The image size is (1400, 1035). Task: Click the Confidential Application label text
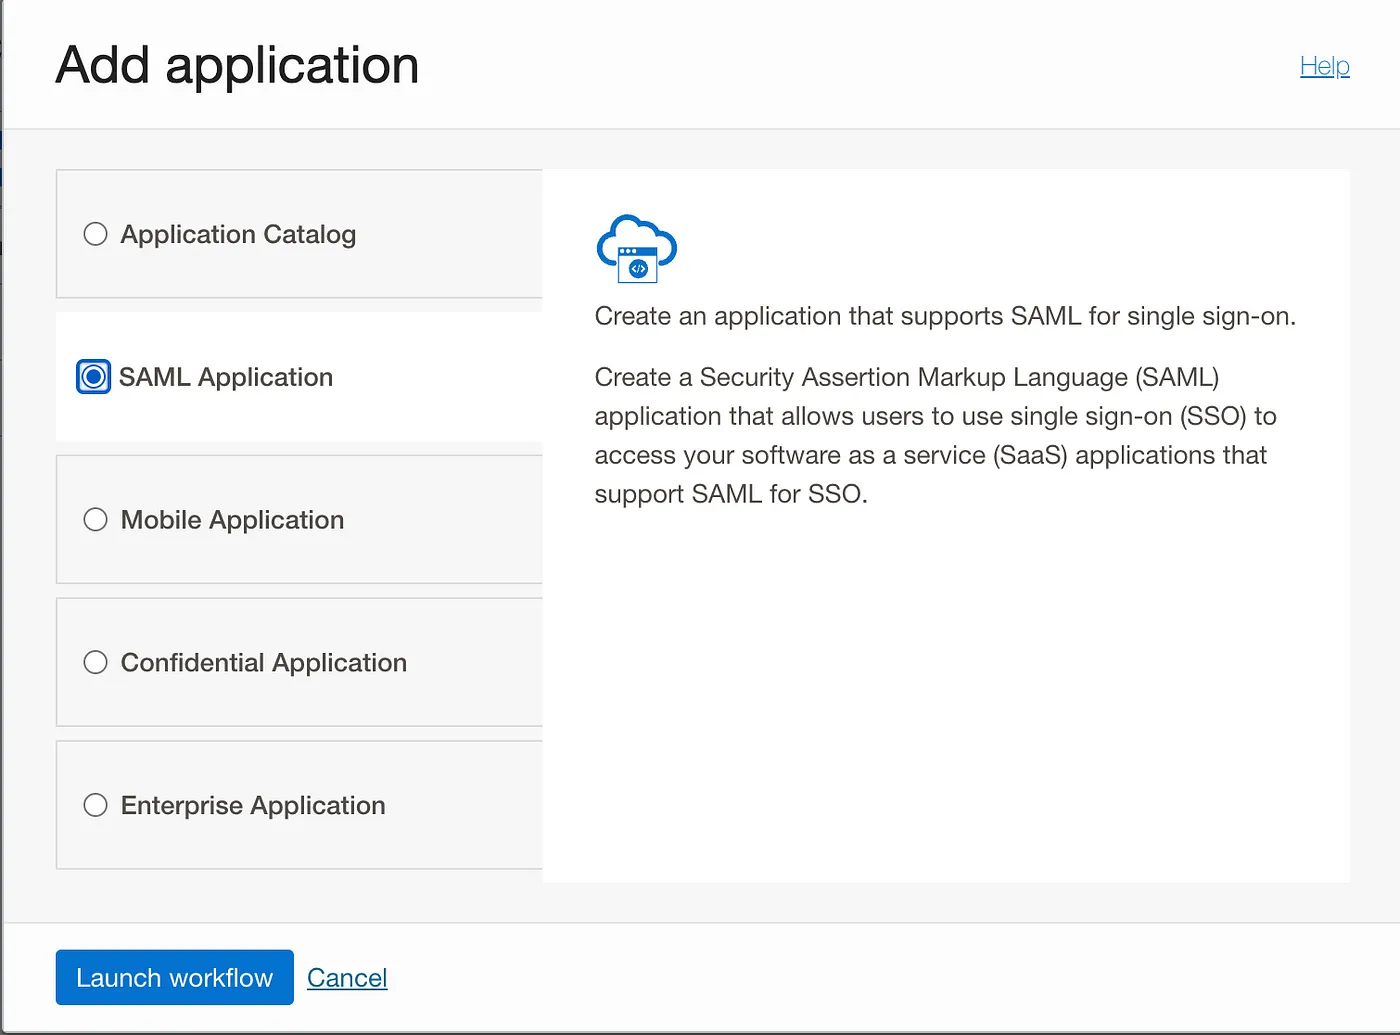pos(264,663)
